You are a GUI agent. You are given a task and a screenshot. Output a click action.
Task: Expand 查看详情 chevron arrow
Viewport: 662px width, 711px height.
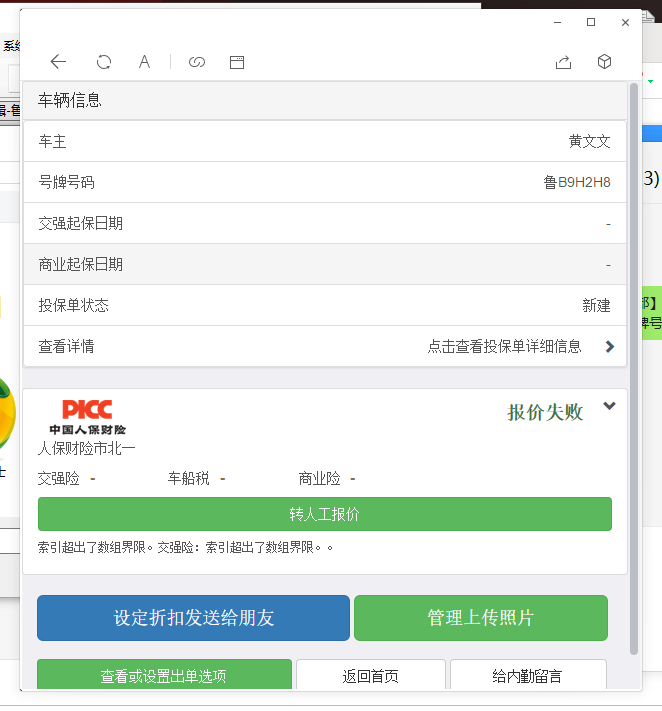(x=610, y=346)
